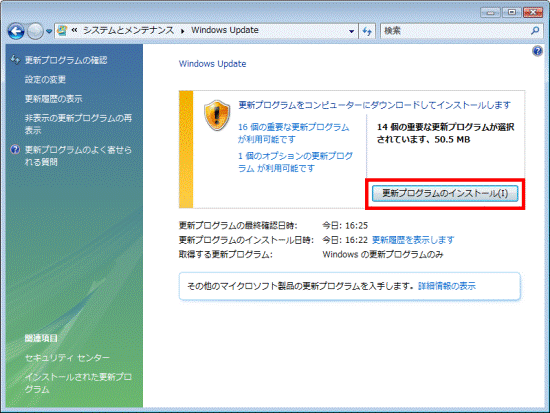Viewport: 550px width, 413px height.
Task: Maximize the Windows Update window
Action: tap(512, 13)
